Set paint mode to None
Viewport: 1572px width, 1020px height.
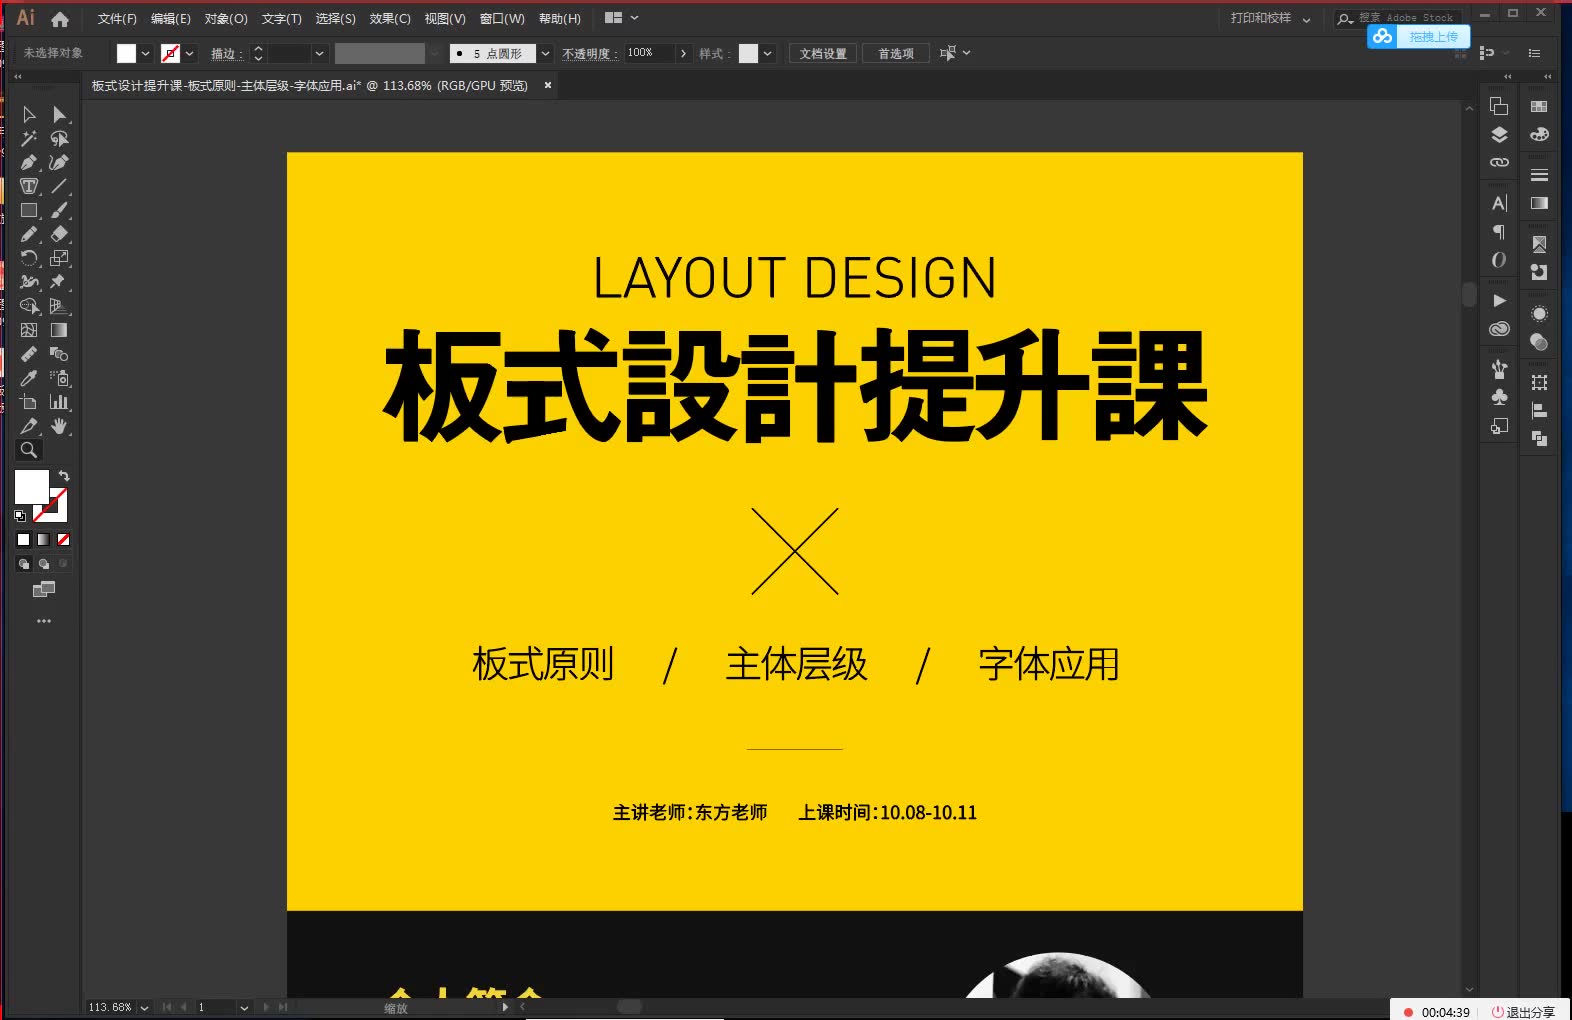[x=63, y=540]
